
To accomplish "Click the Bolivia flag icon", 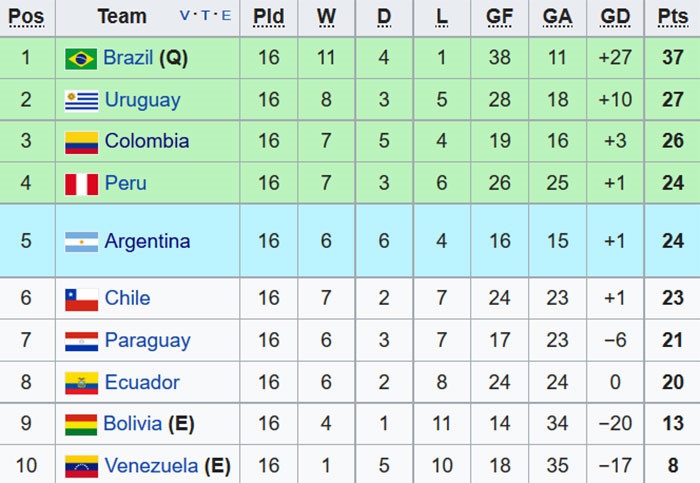I will (81, 424).
